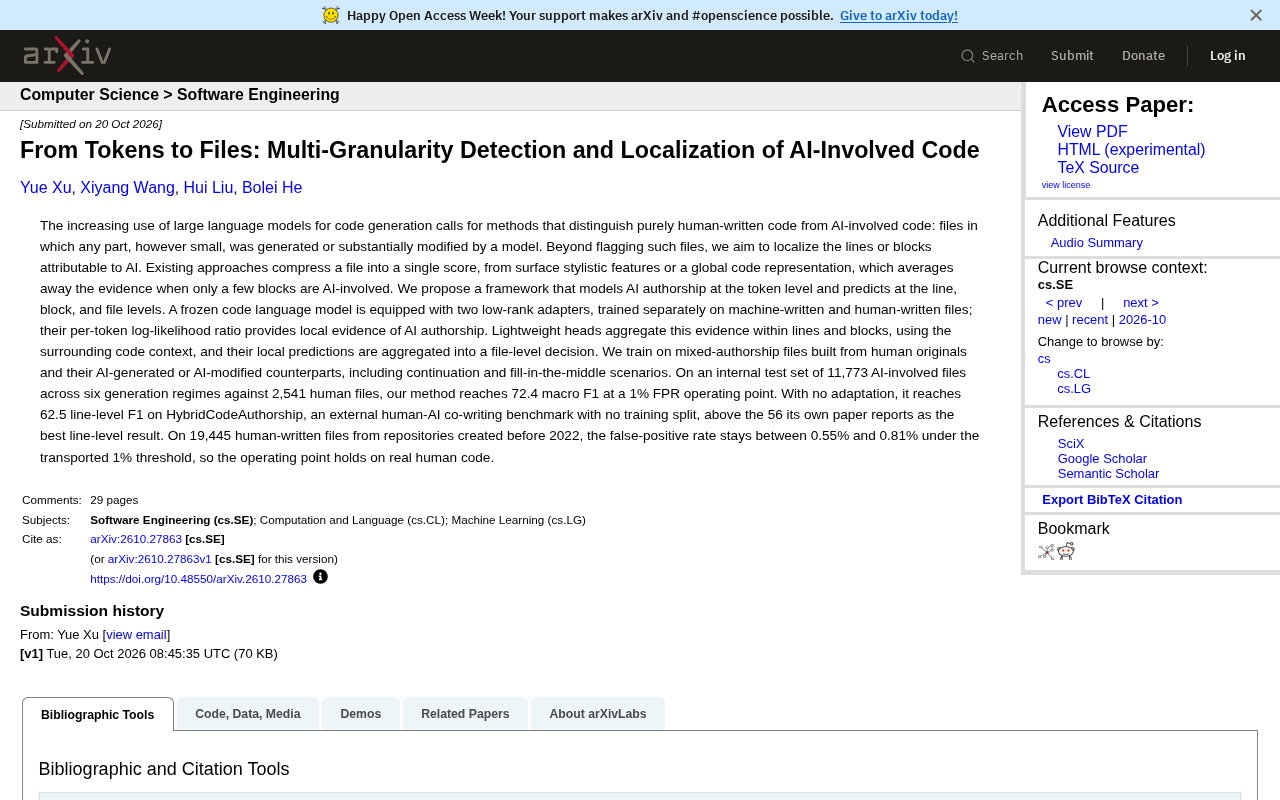Change browse context to cs.LG
This screenshot has height=800, width=1280.
1074,389
